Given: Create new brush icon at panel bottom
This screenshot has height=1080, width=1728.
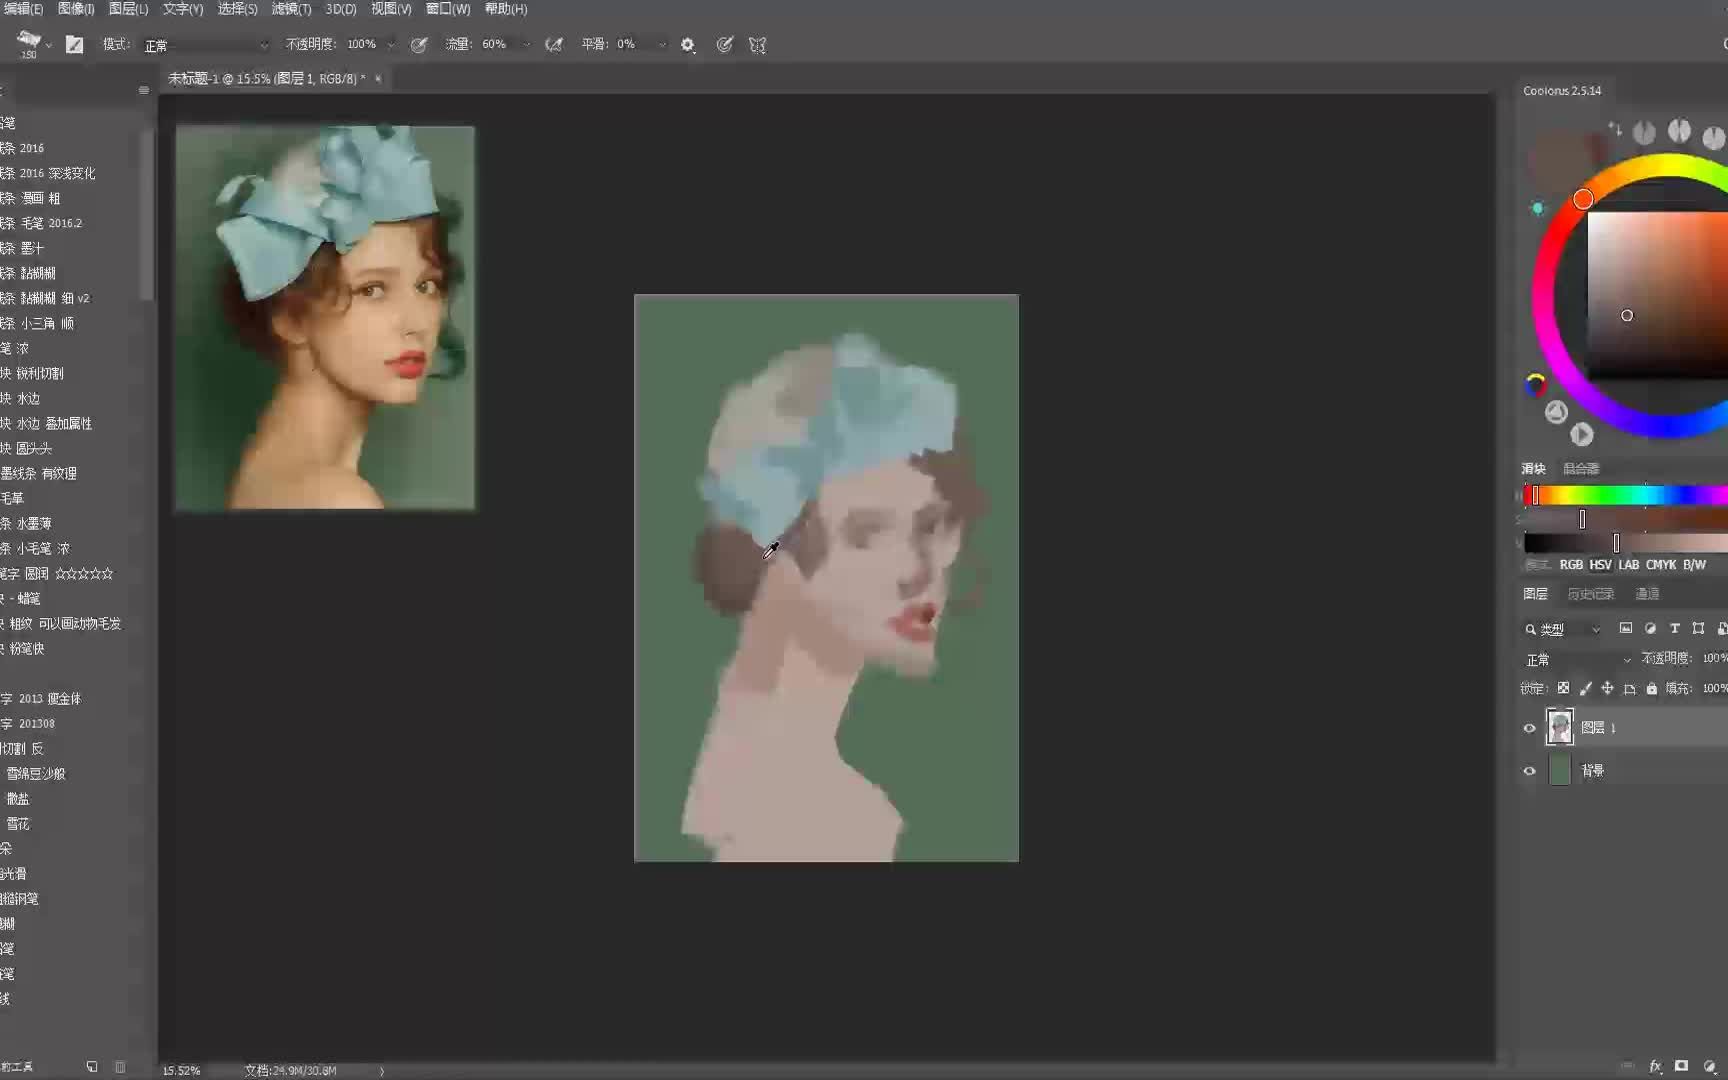Looking at the screenshot, I should [92, 1067].
